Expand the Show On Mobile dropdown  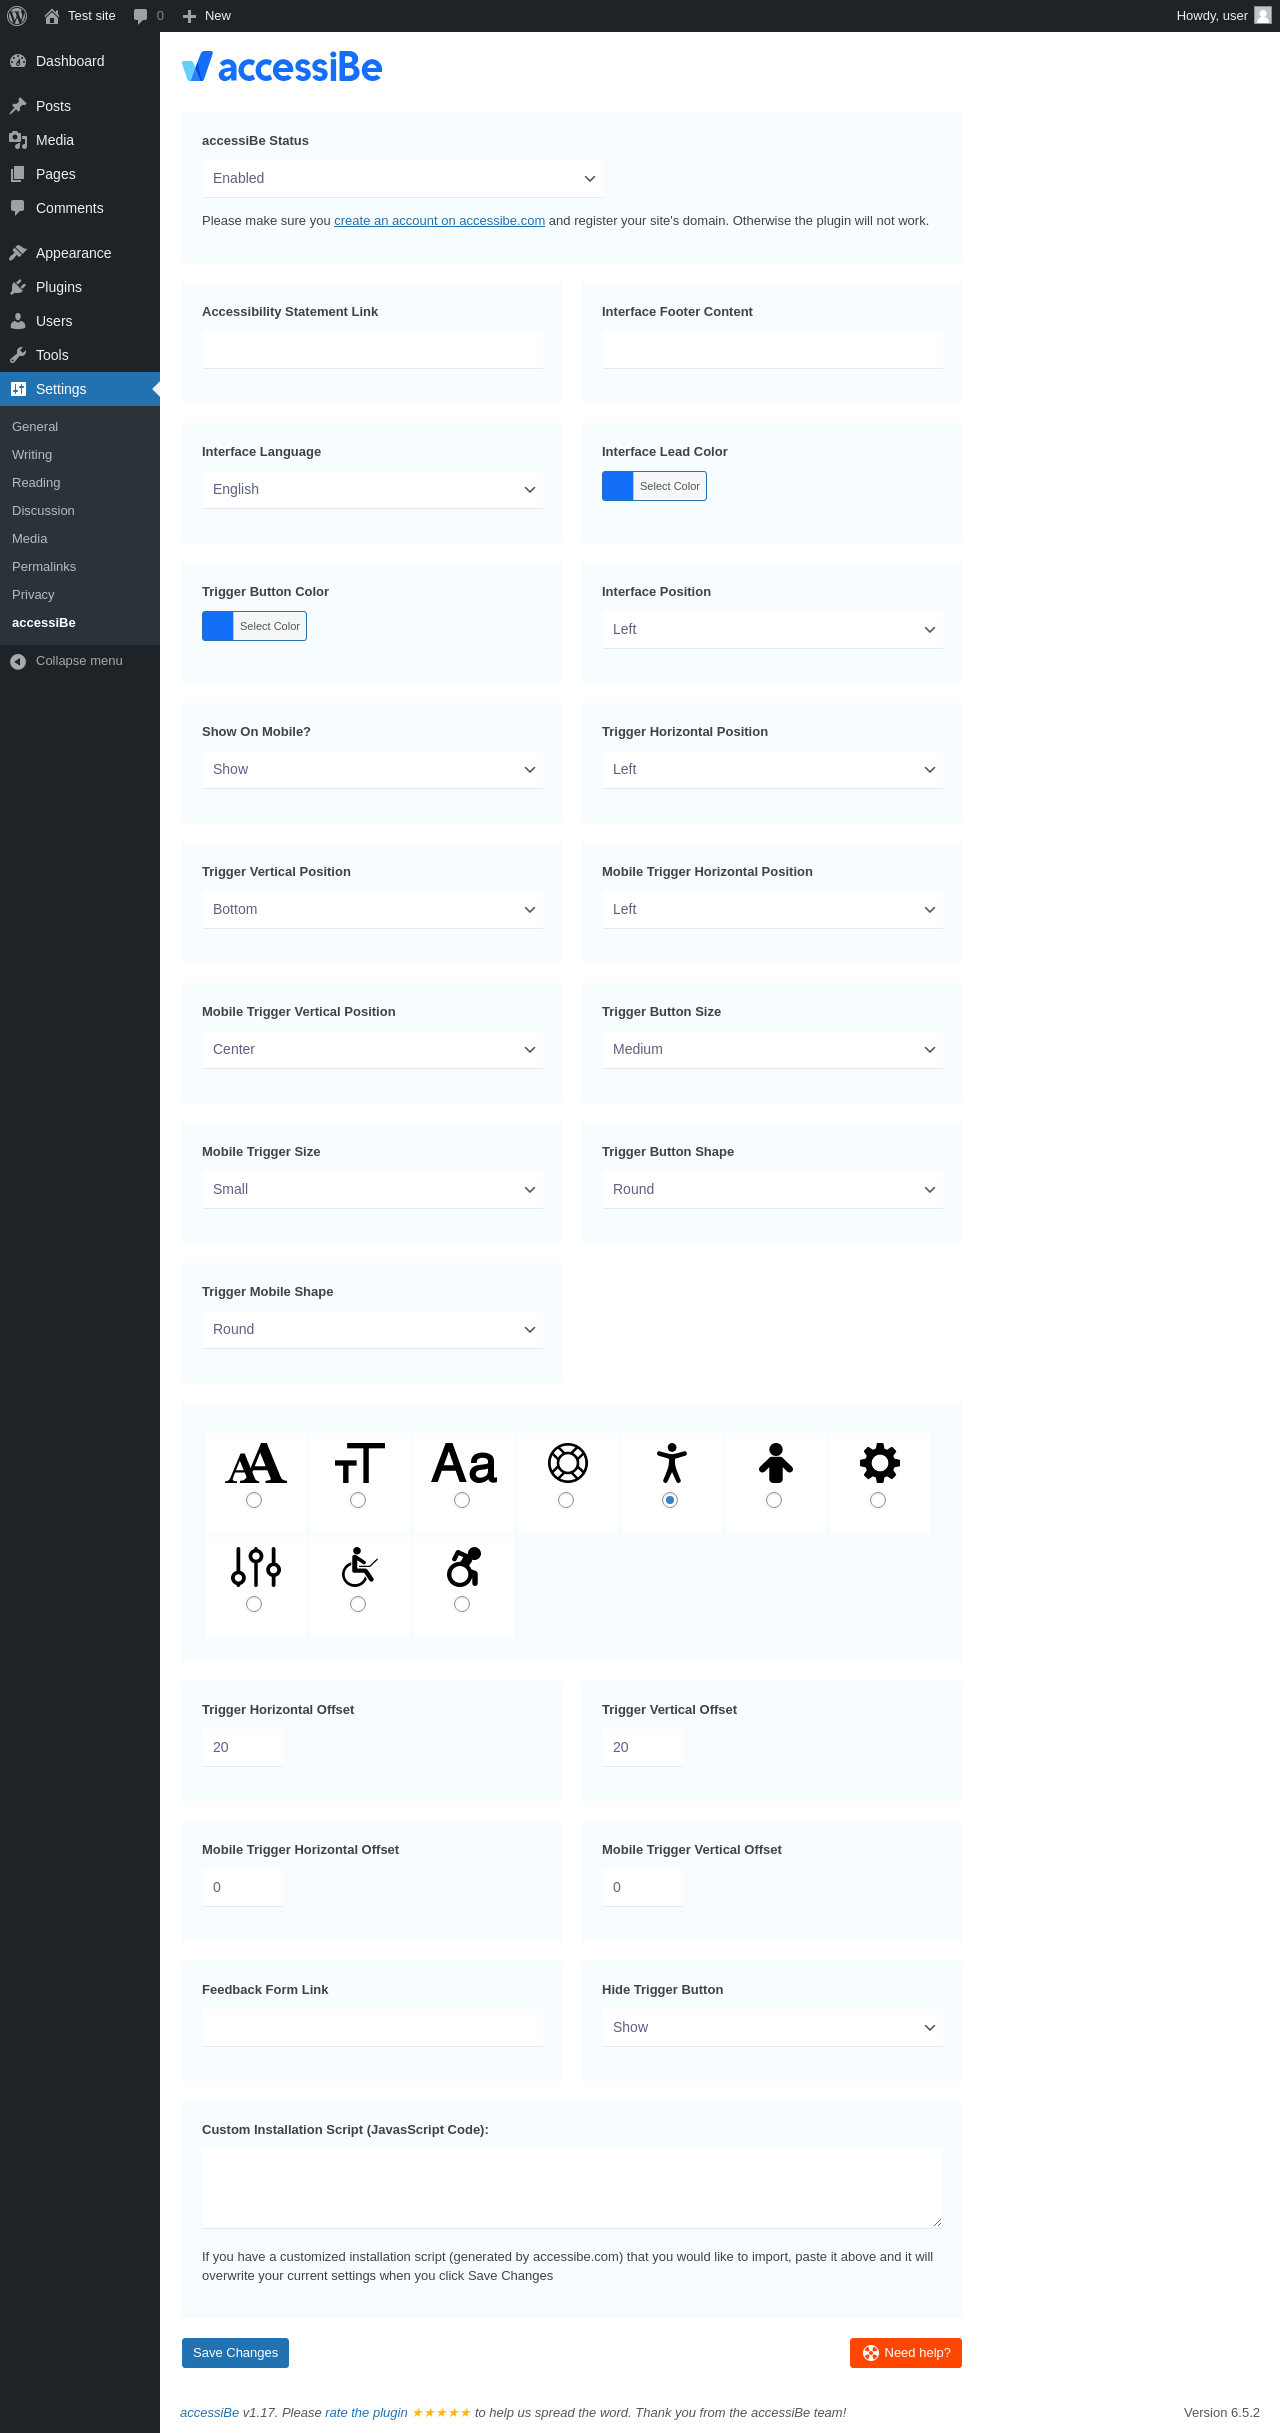click(372, 769)
